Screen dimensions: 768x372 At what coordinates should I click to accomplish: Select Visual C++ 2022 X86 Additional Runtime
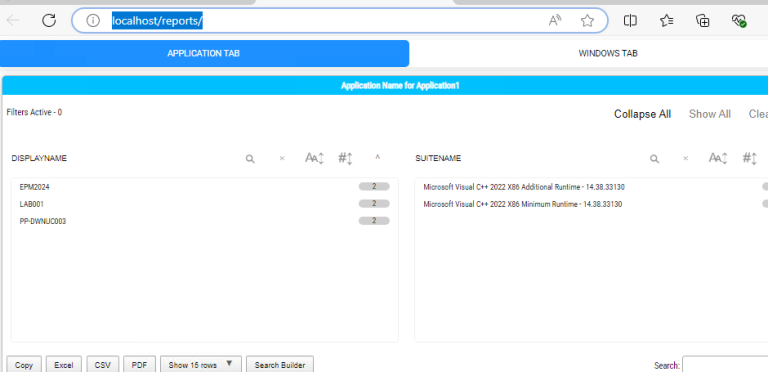point(524,187)
